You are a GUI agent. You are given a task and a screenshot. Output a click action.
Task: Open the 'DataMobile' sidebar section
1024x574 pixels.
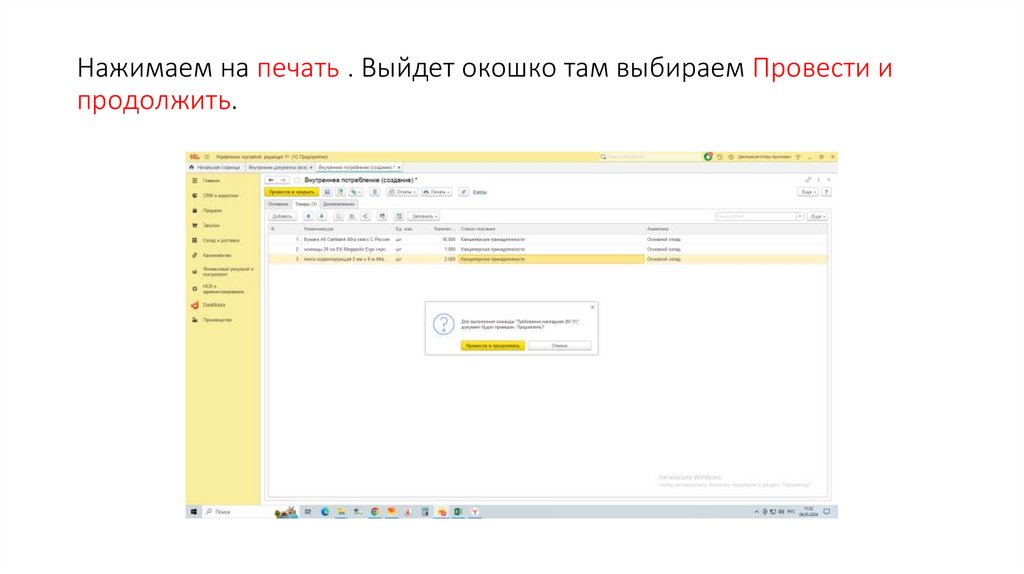[214, 305]
